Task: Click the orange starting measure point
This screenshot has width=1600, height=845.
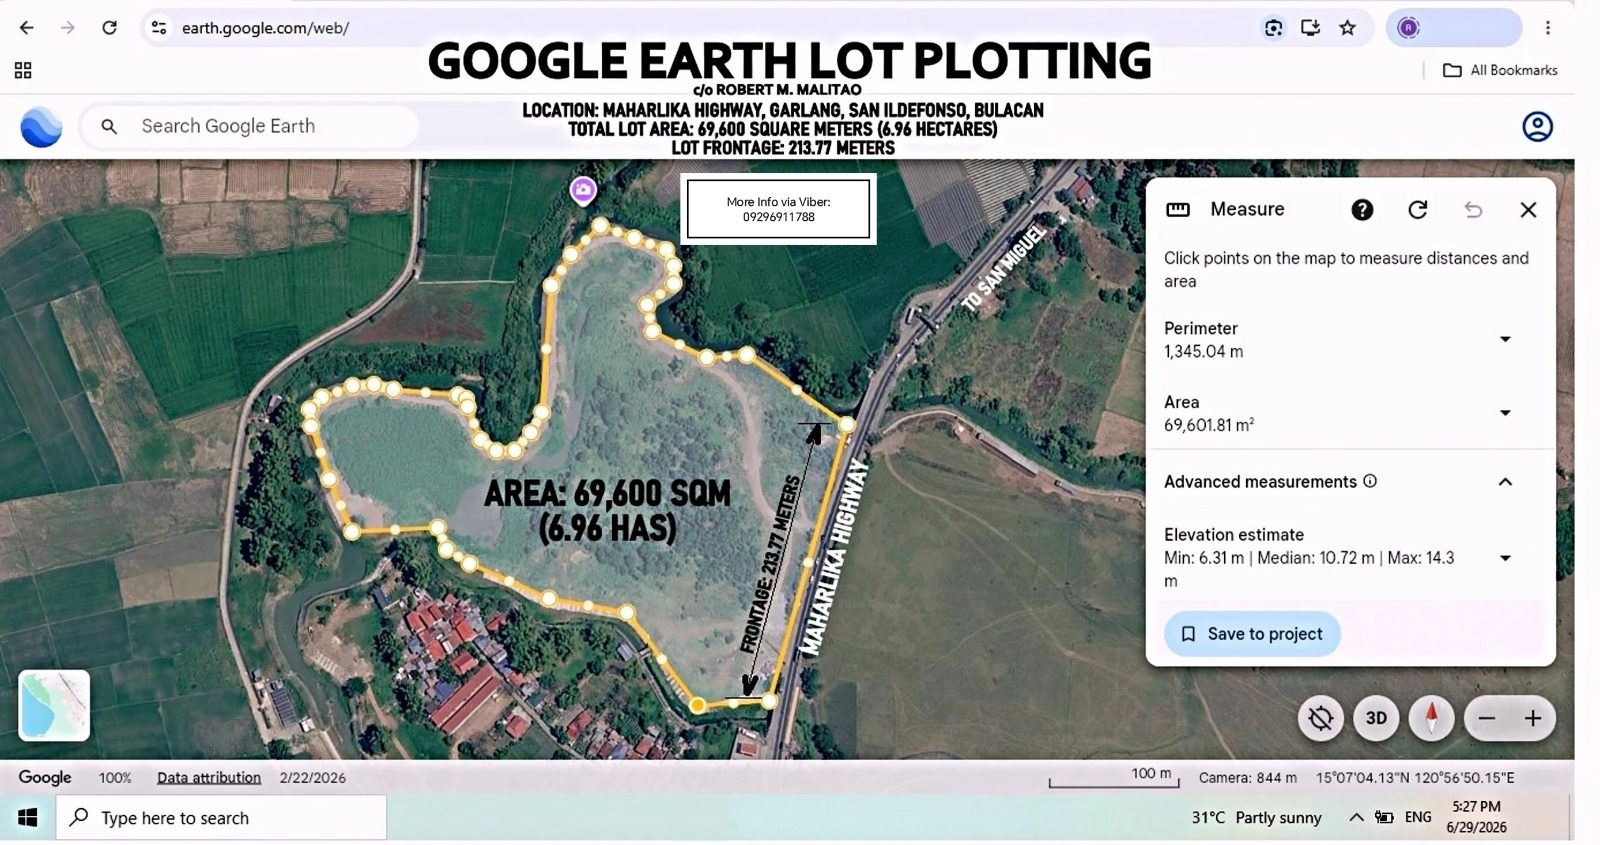Action: (698, 706)
